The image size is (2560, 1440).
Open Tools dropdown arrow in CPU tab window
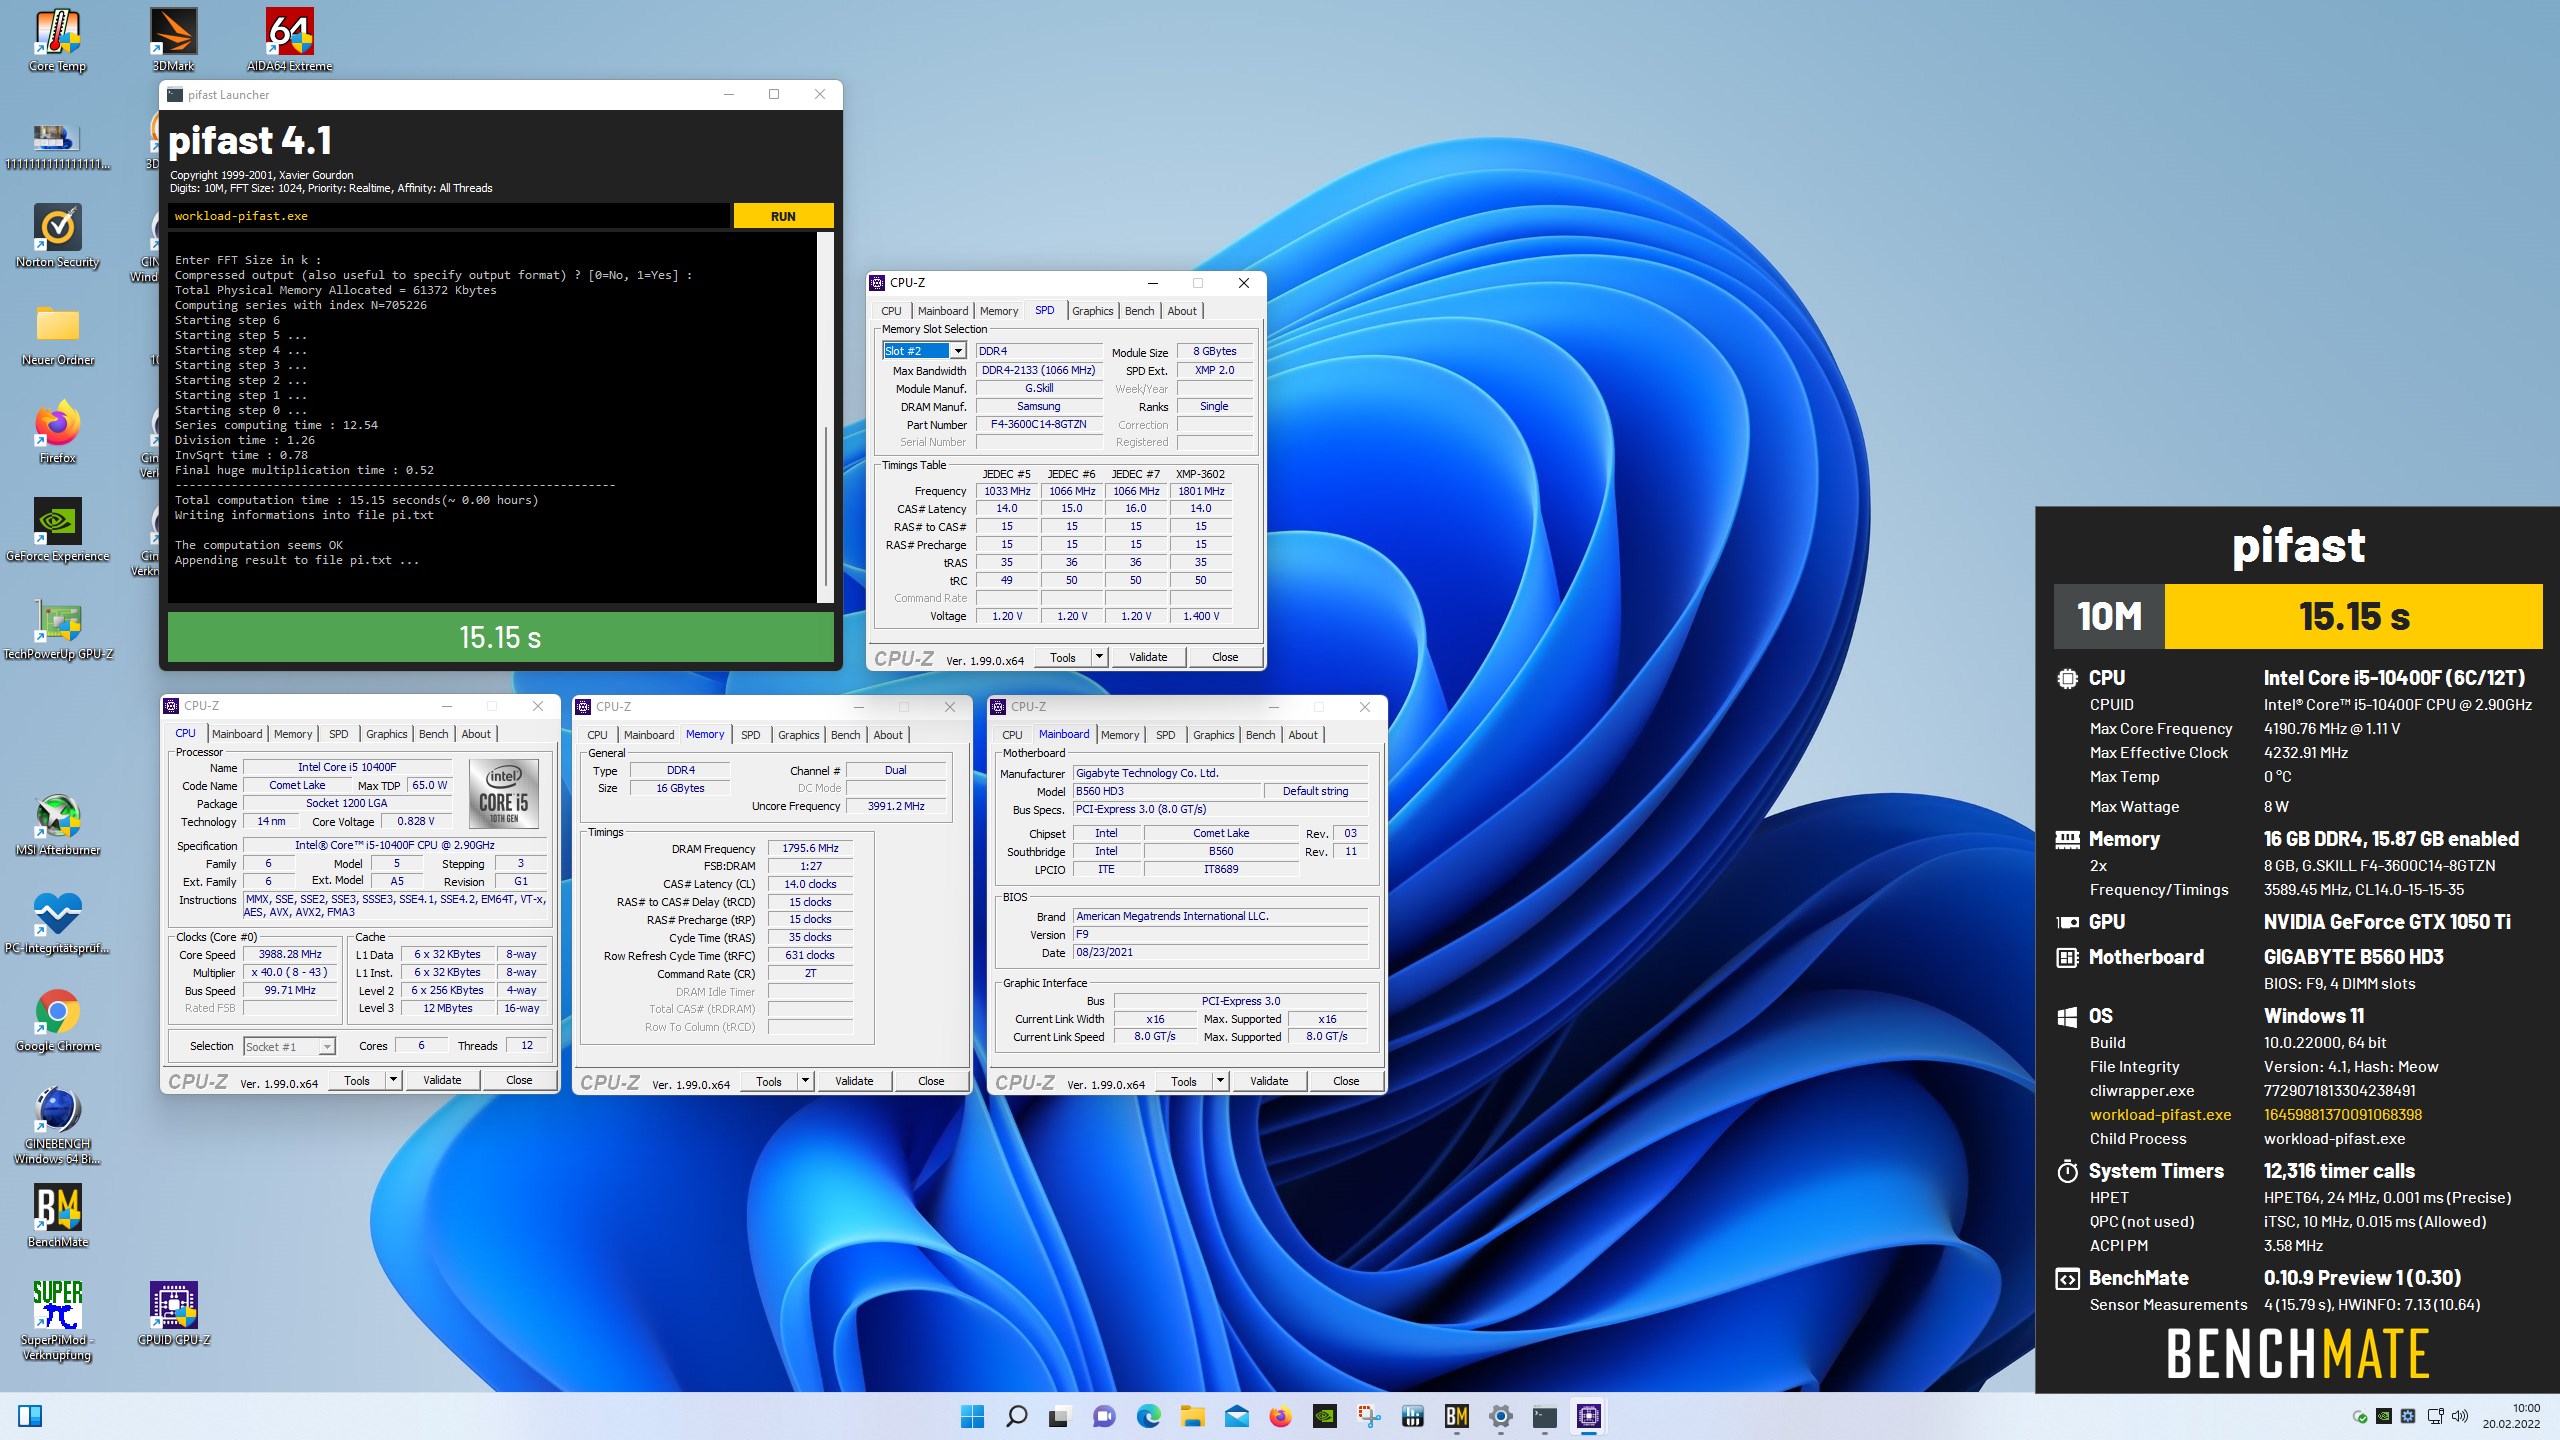(x=393, y=1080)
